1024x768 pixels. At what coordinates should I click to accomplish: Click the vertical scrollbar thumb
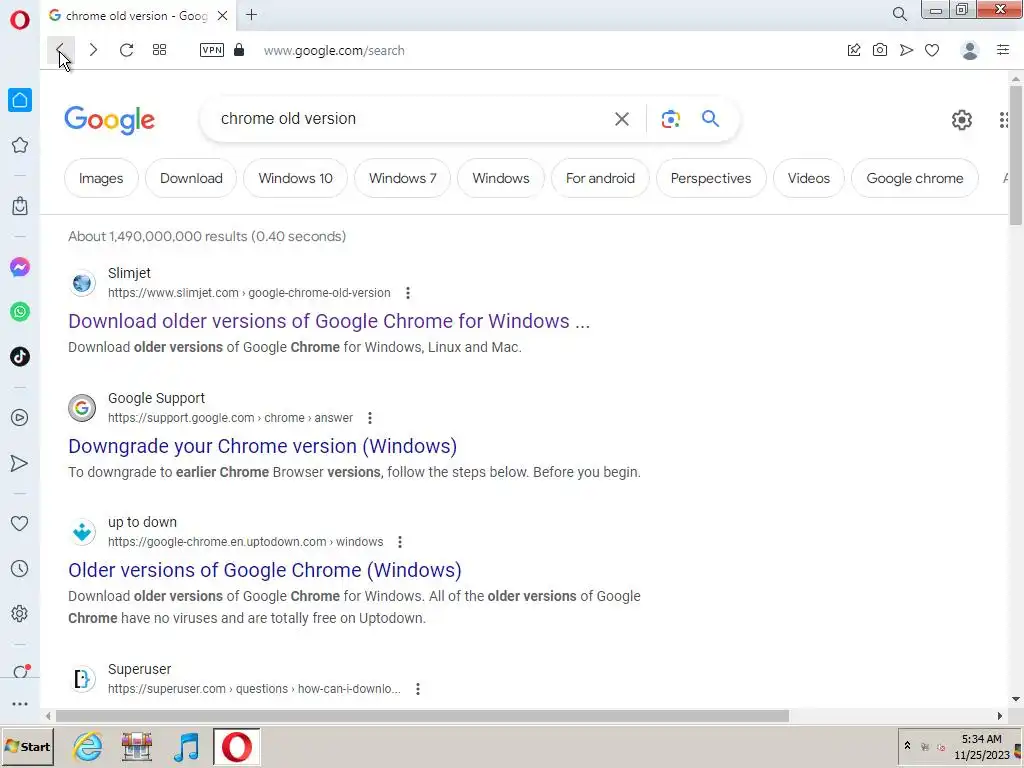pyautogui.click(x=1016, y=155)
